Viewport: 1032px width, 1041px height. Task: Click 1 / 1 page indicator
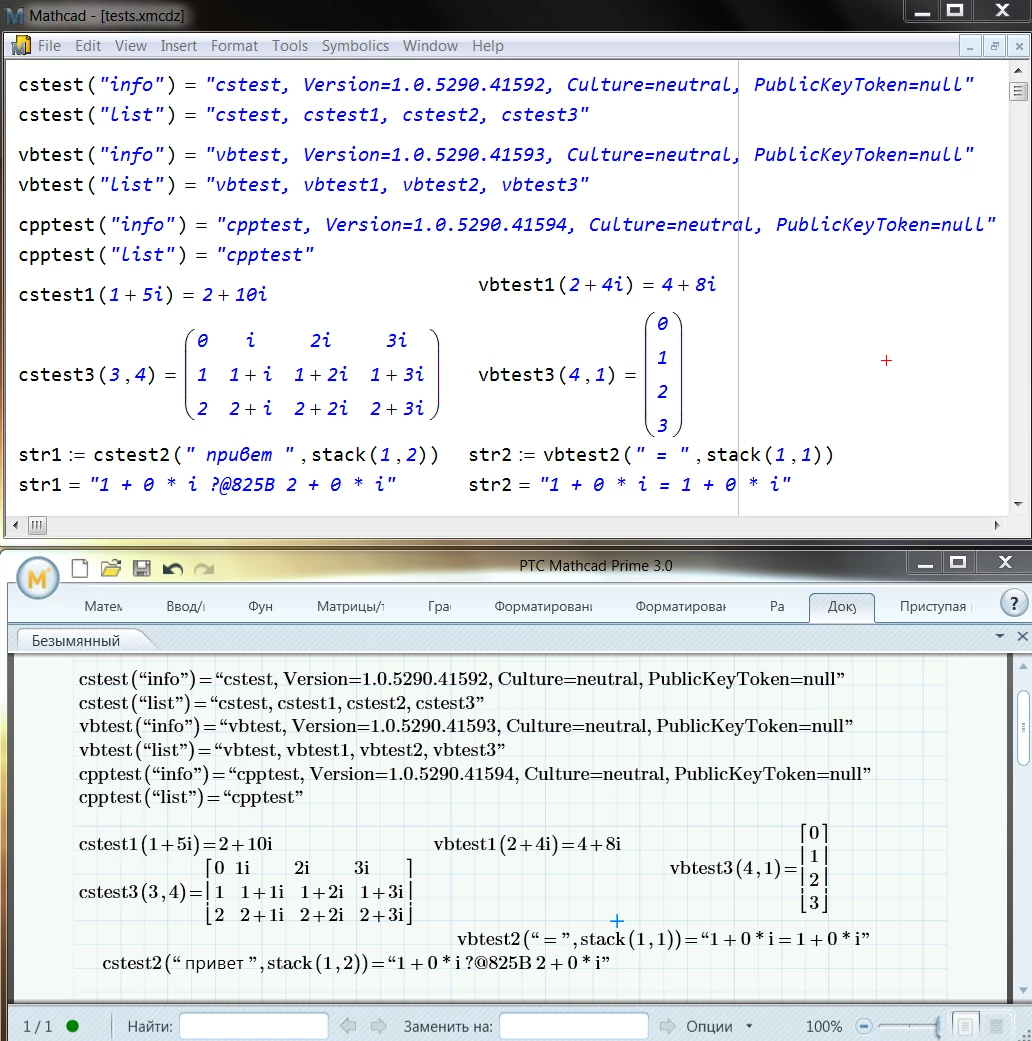pyautogui.click(x=37, y=1026)
